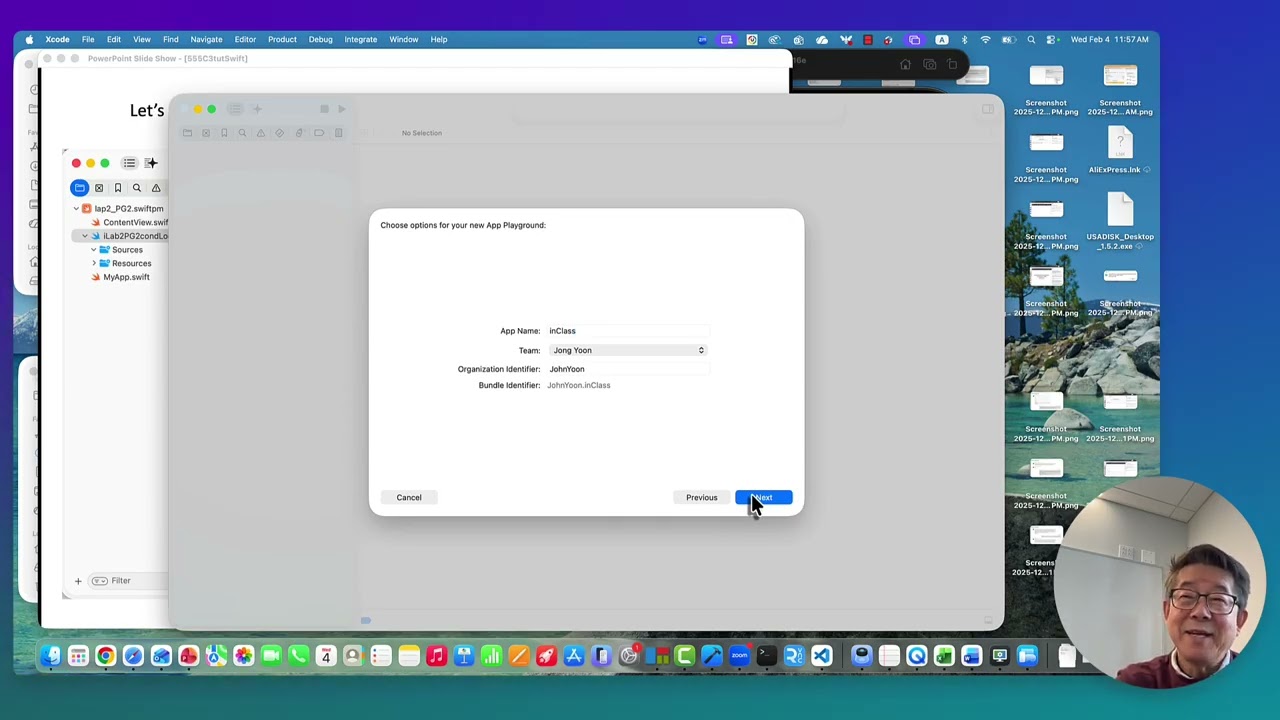
Task: Open the Issue navigator warning icon
Action: 156,188
